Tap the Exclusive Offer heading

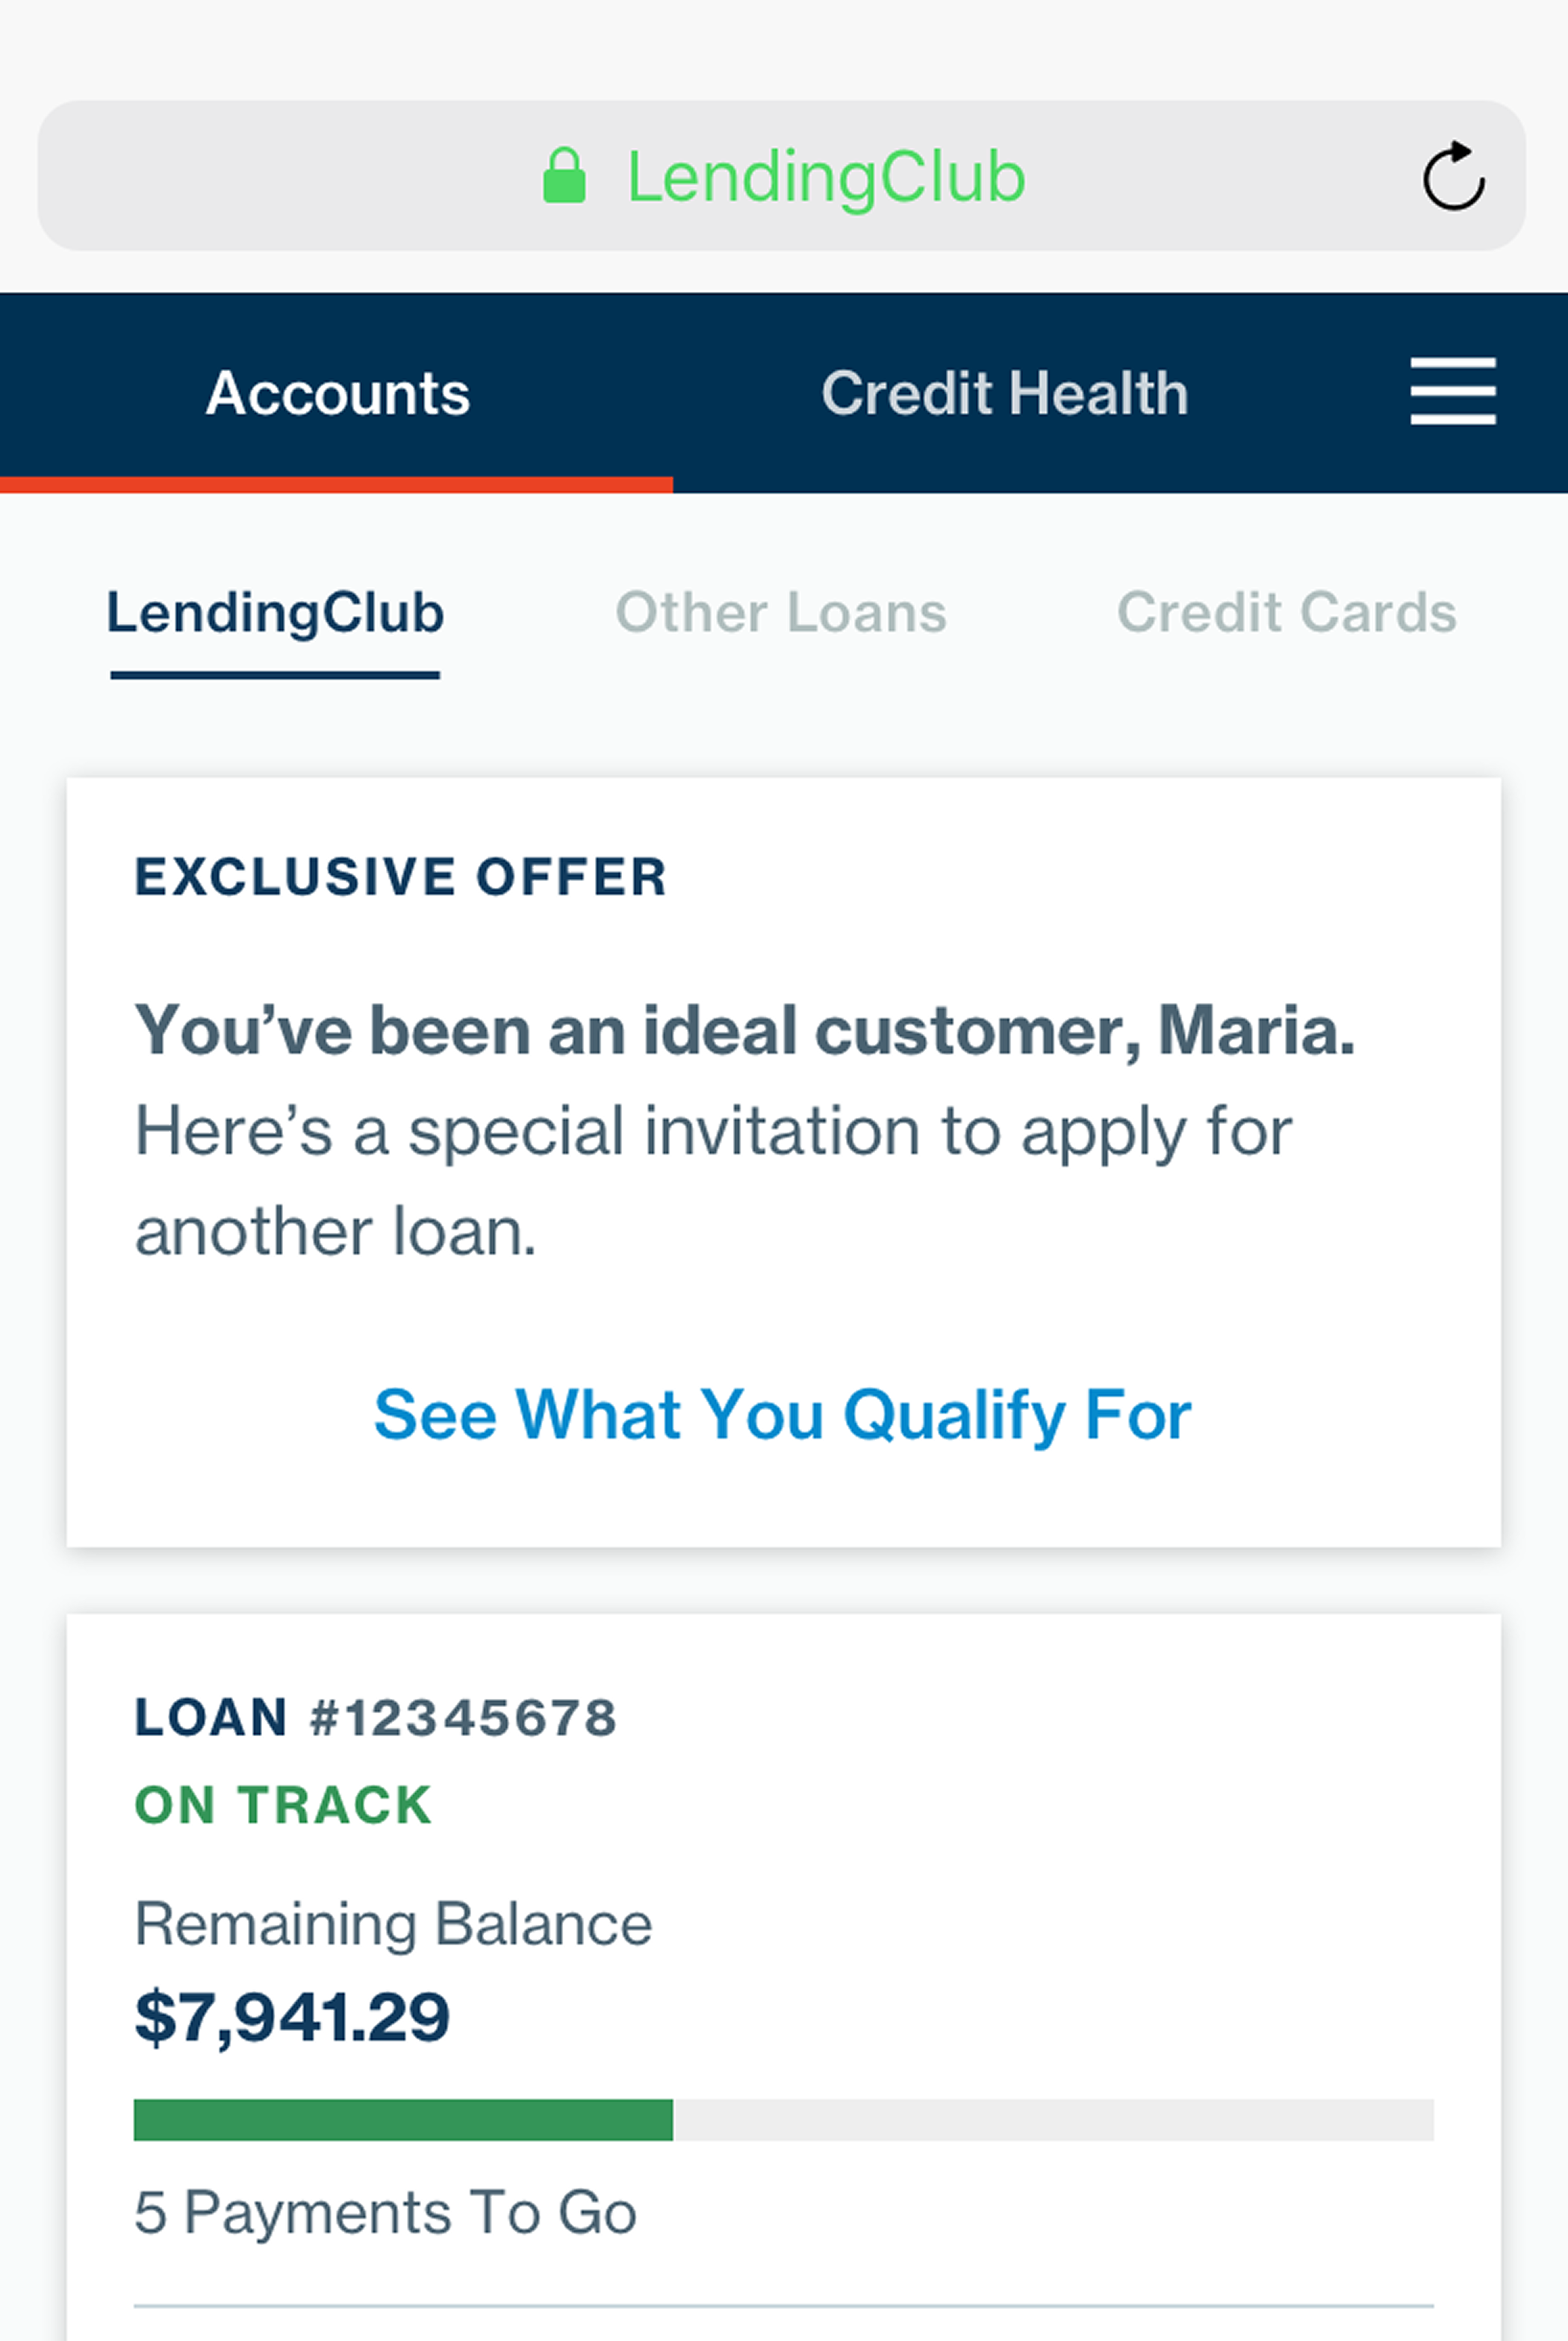400,877
